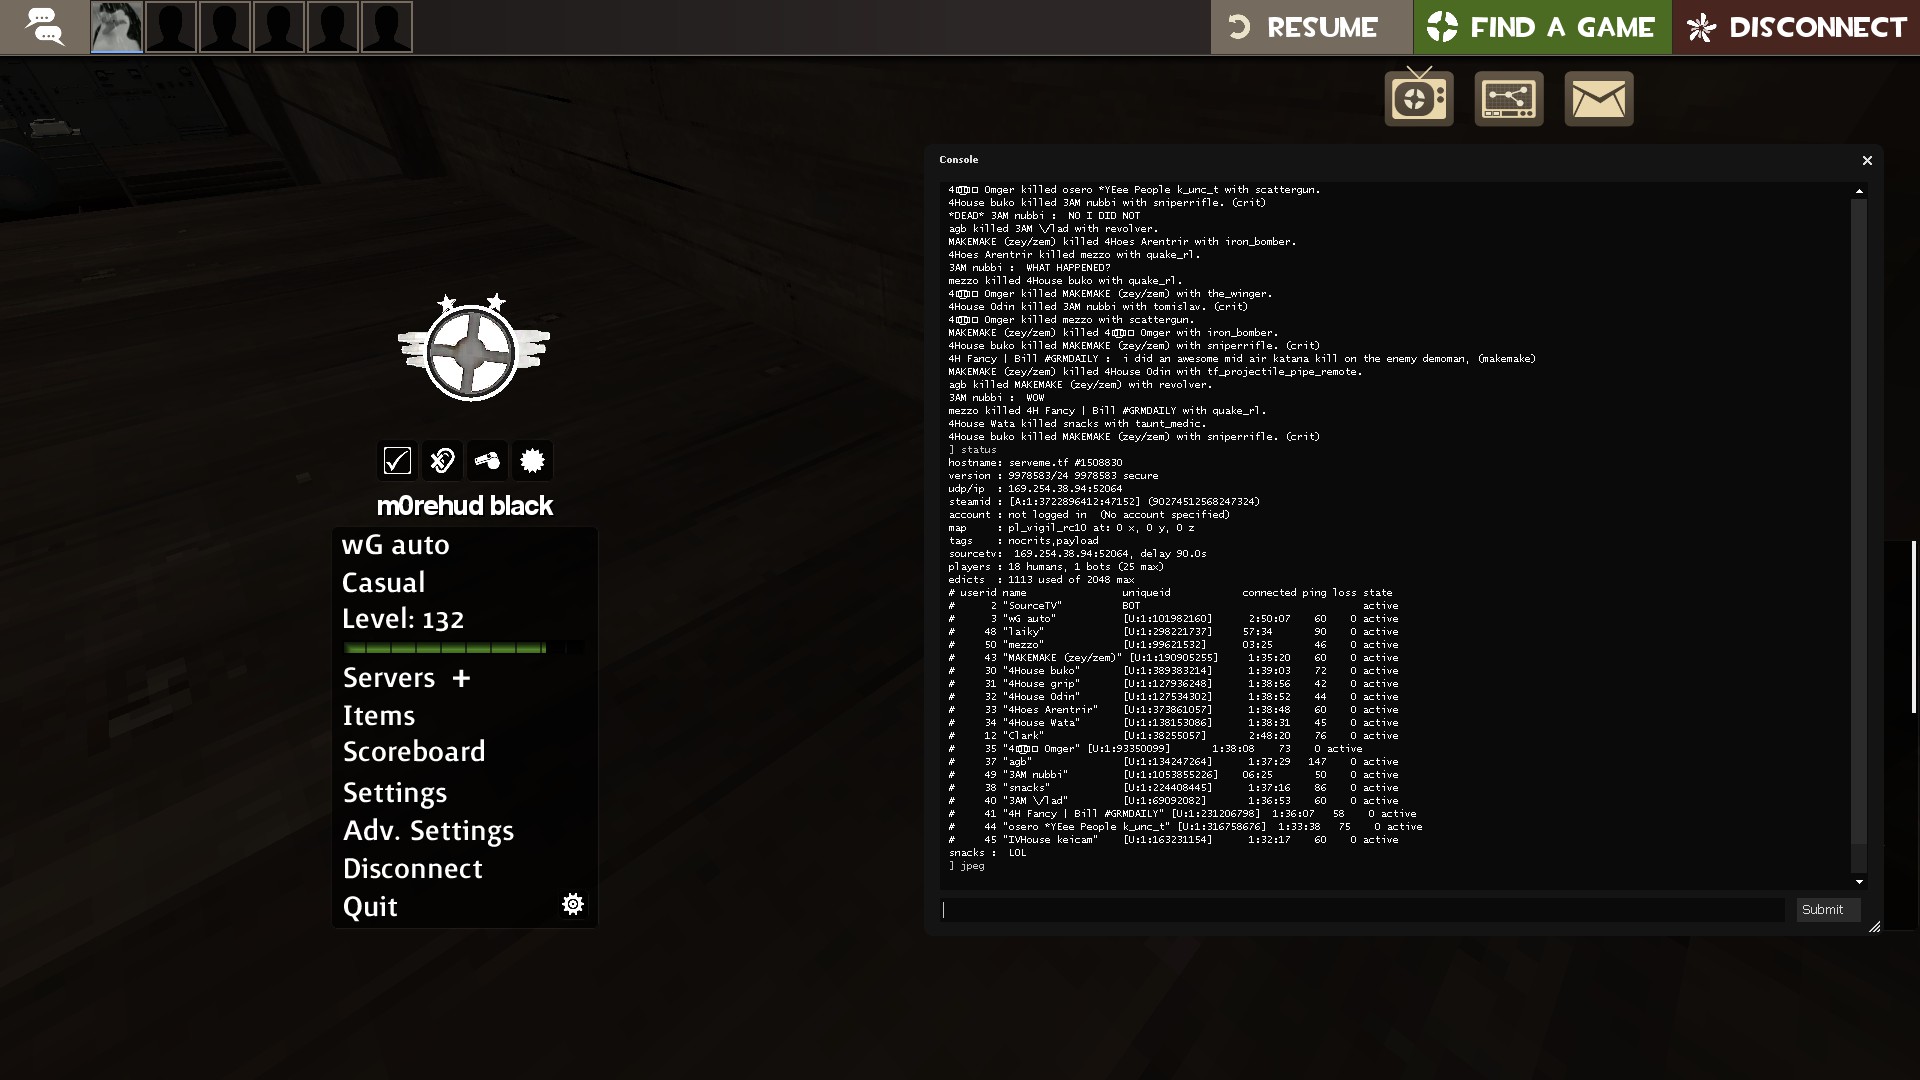Open the network share panel icon
This screenshot has width=1920, height=1080.
[1508, 99]
